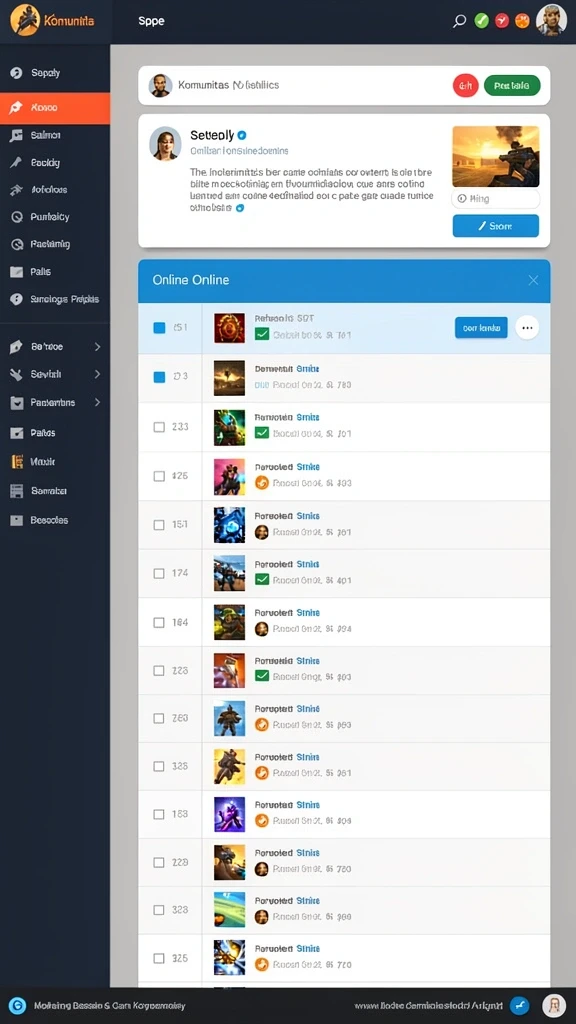The image size is (576, 1024).
Task: Close the Online Online panel with the X
Action: (533, 280)
